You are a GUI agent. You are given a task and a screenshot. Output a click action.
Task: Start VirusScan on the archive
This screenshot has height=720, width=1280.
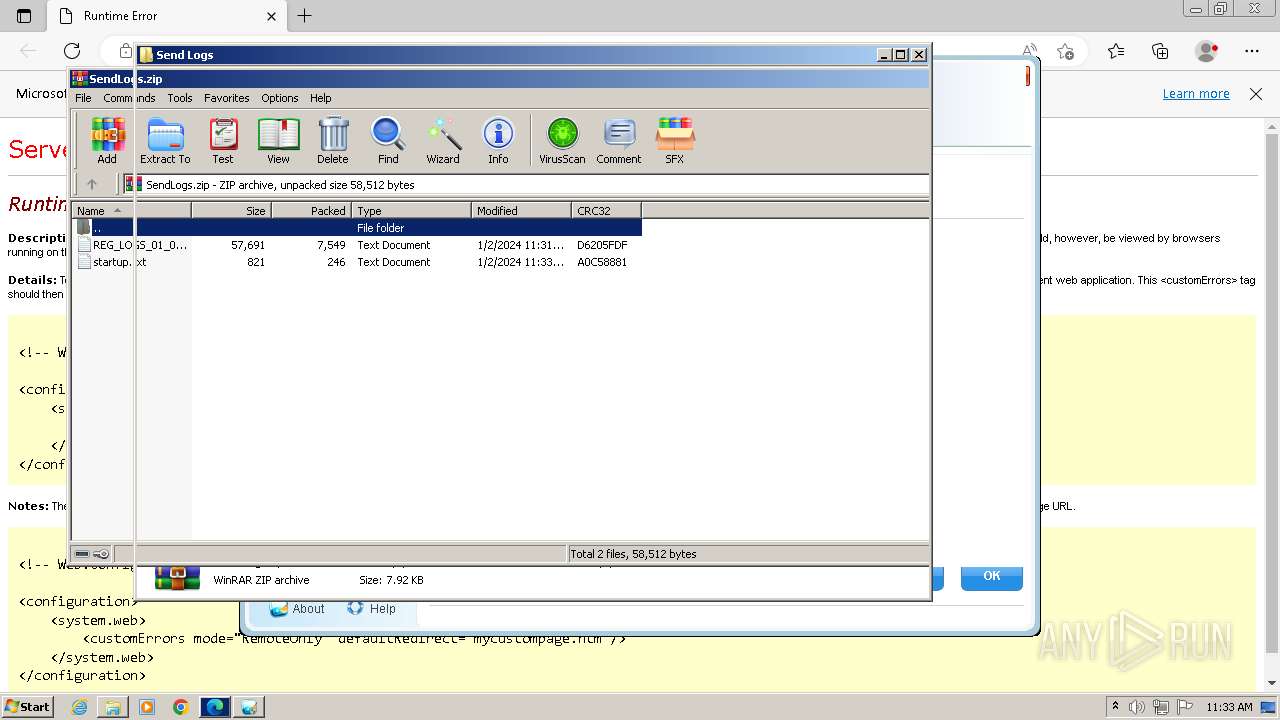pos(562,140)
